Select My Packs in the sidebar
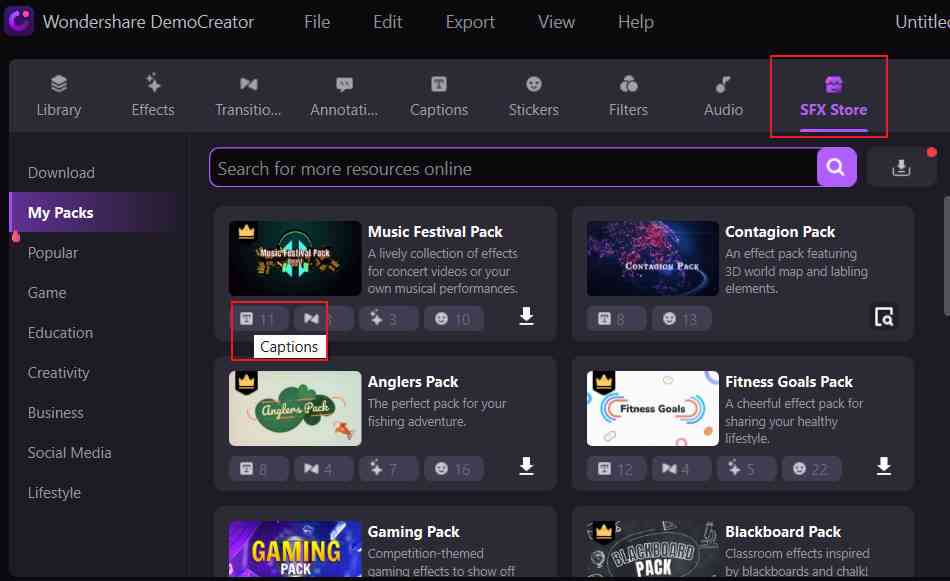 [x=94, y=213]
